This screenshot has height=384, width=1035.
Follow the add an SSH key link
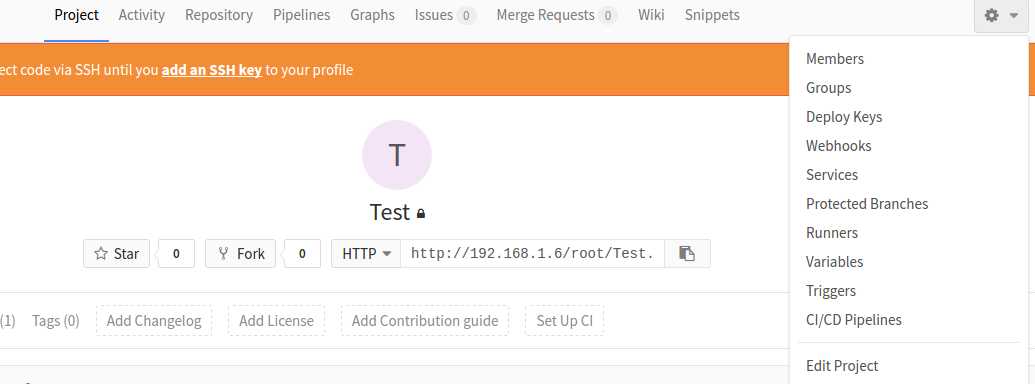pos(212,69)
